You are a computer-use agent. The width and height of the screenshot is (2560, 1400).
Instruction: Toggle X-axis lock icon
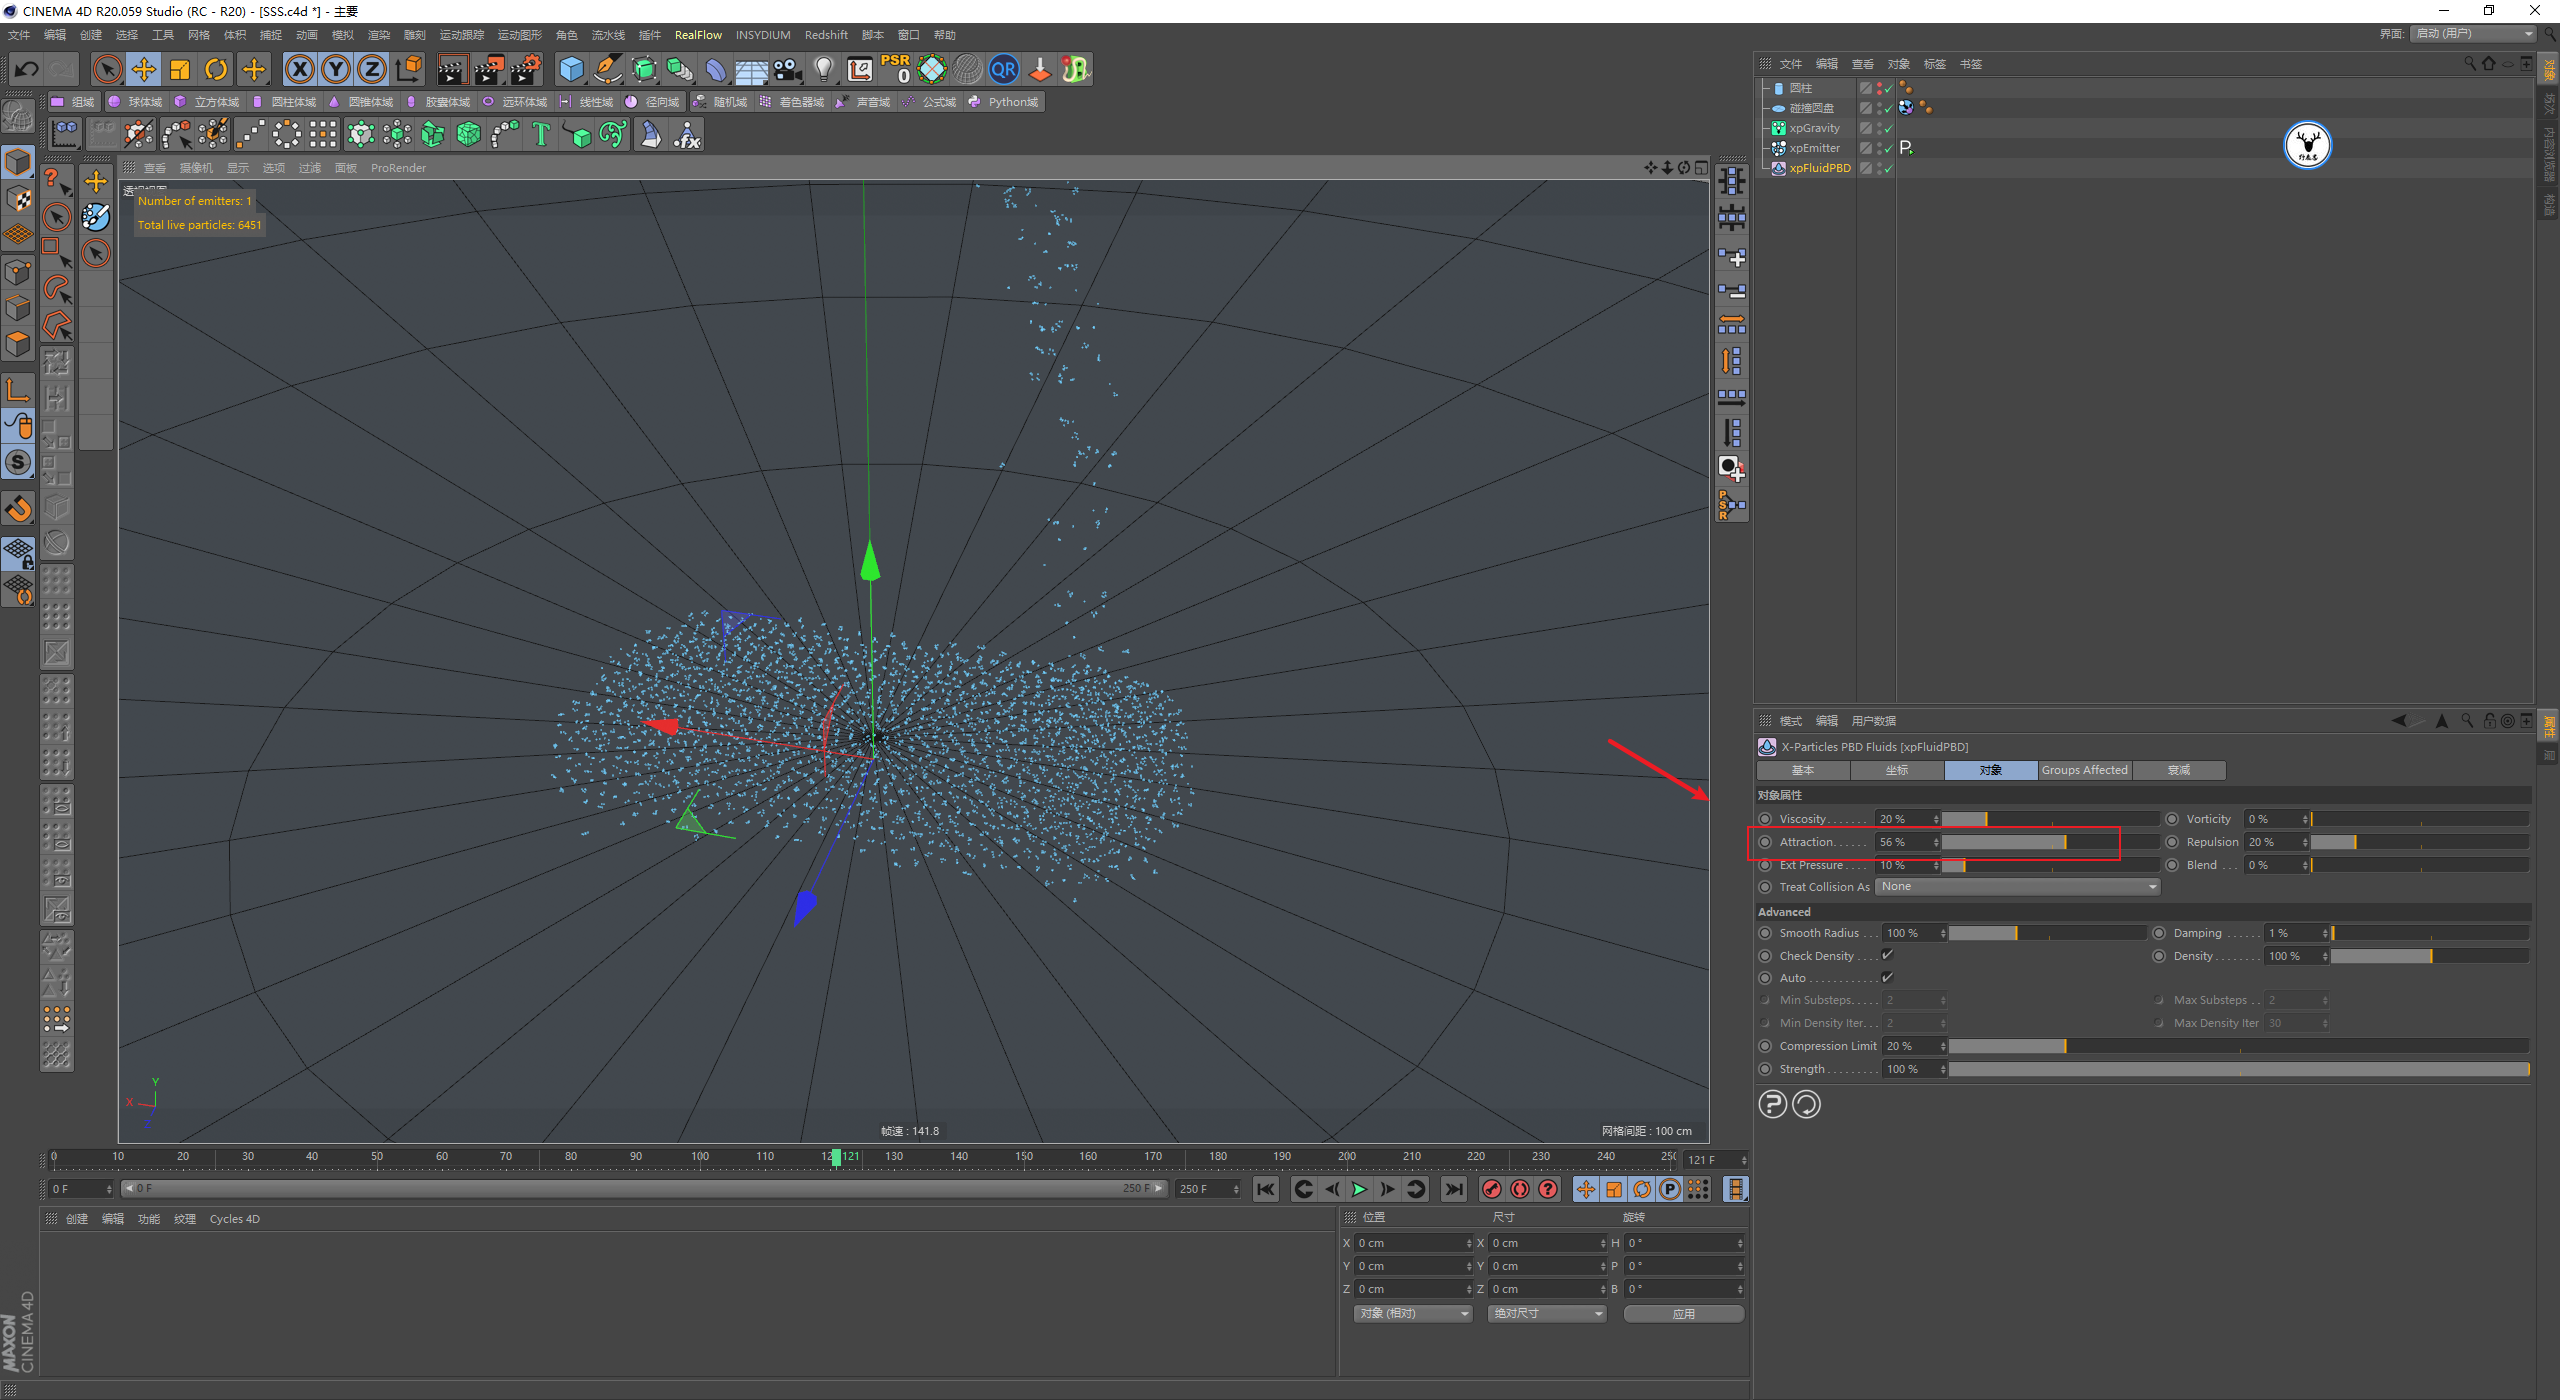299,69
